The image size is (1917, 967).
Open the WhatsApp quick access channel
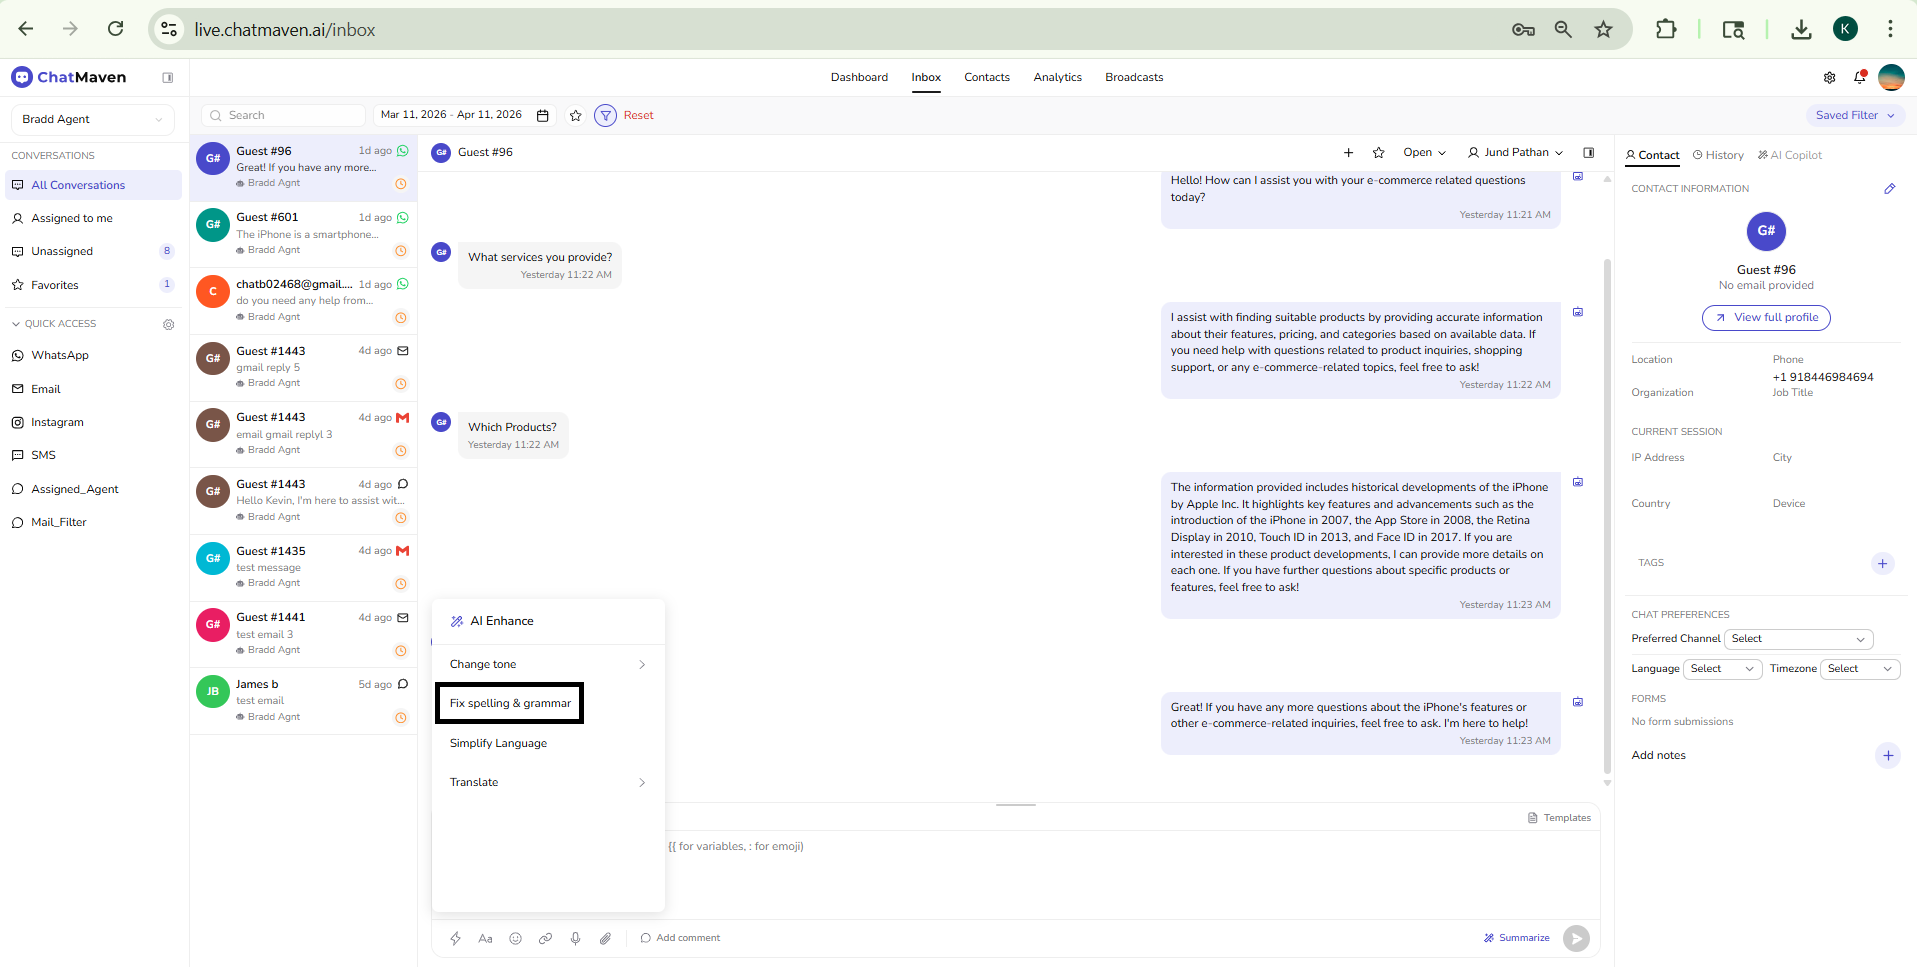(58, 355)
